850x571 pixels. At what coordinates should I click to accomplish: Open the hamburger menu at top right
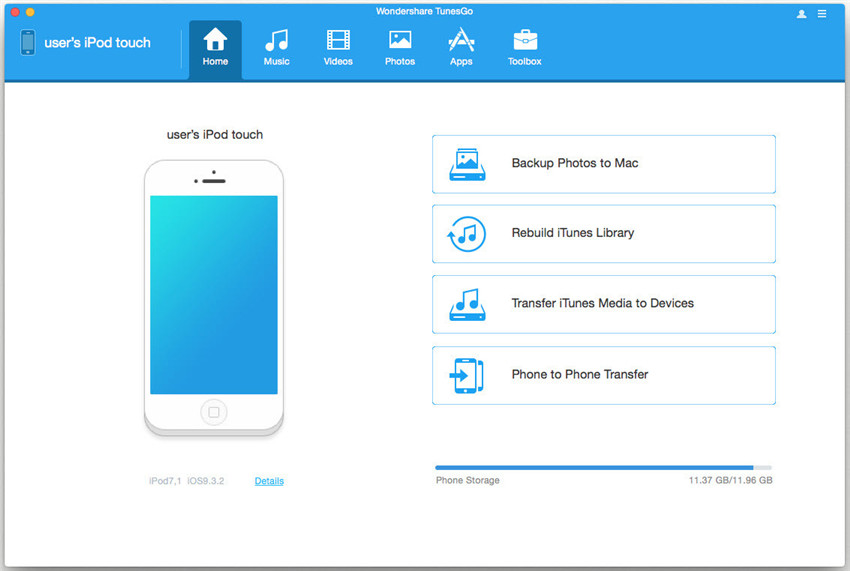pyautogui.click(x=822, y=14)
